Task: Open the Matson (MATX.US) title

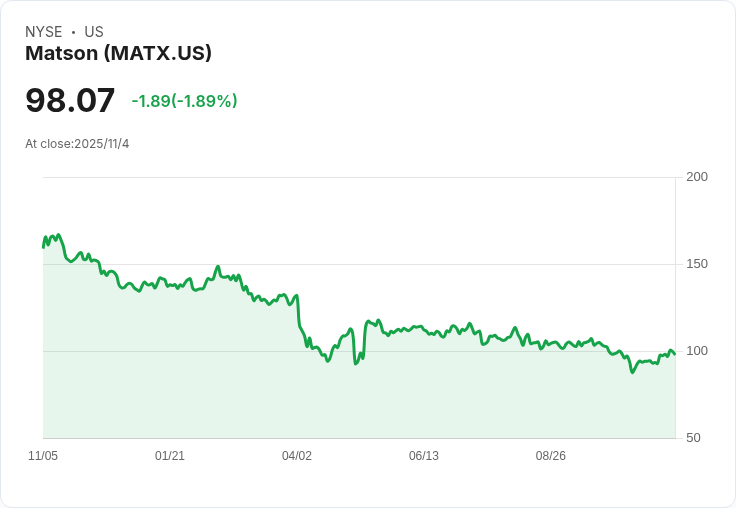Action: click(x=118, y=54)
